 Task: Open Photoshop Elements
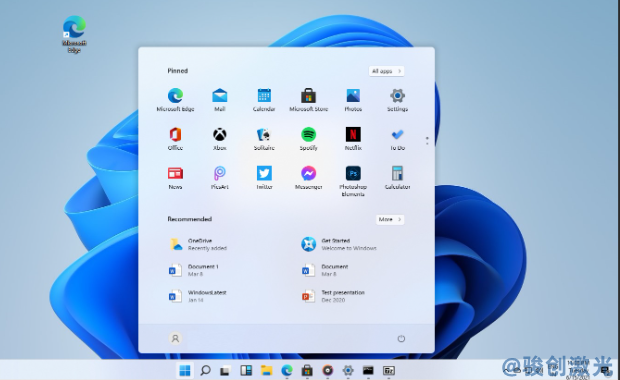point(353,181)
